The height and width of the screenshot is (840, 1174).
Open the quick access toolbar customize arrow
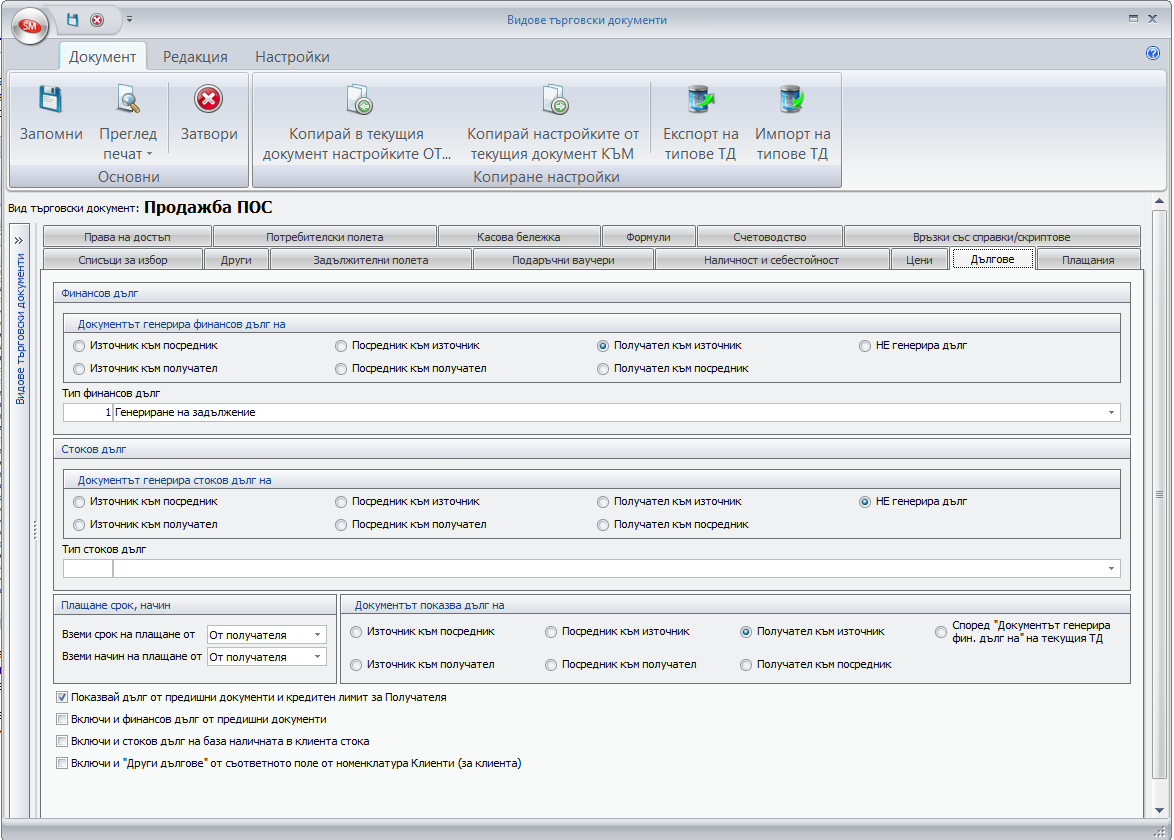[x=130, y=19]
